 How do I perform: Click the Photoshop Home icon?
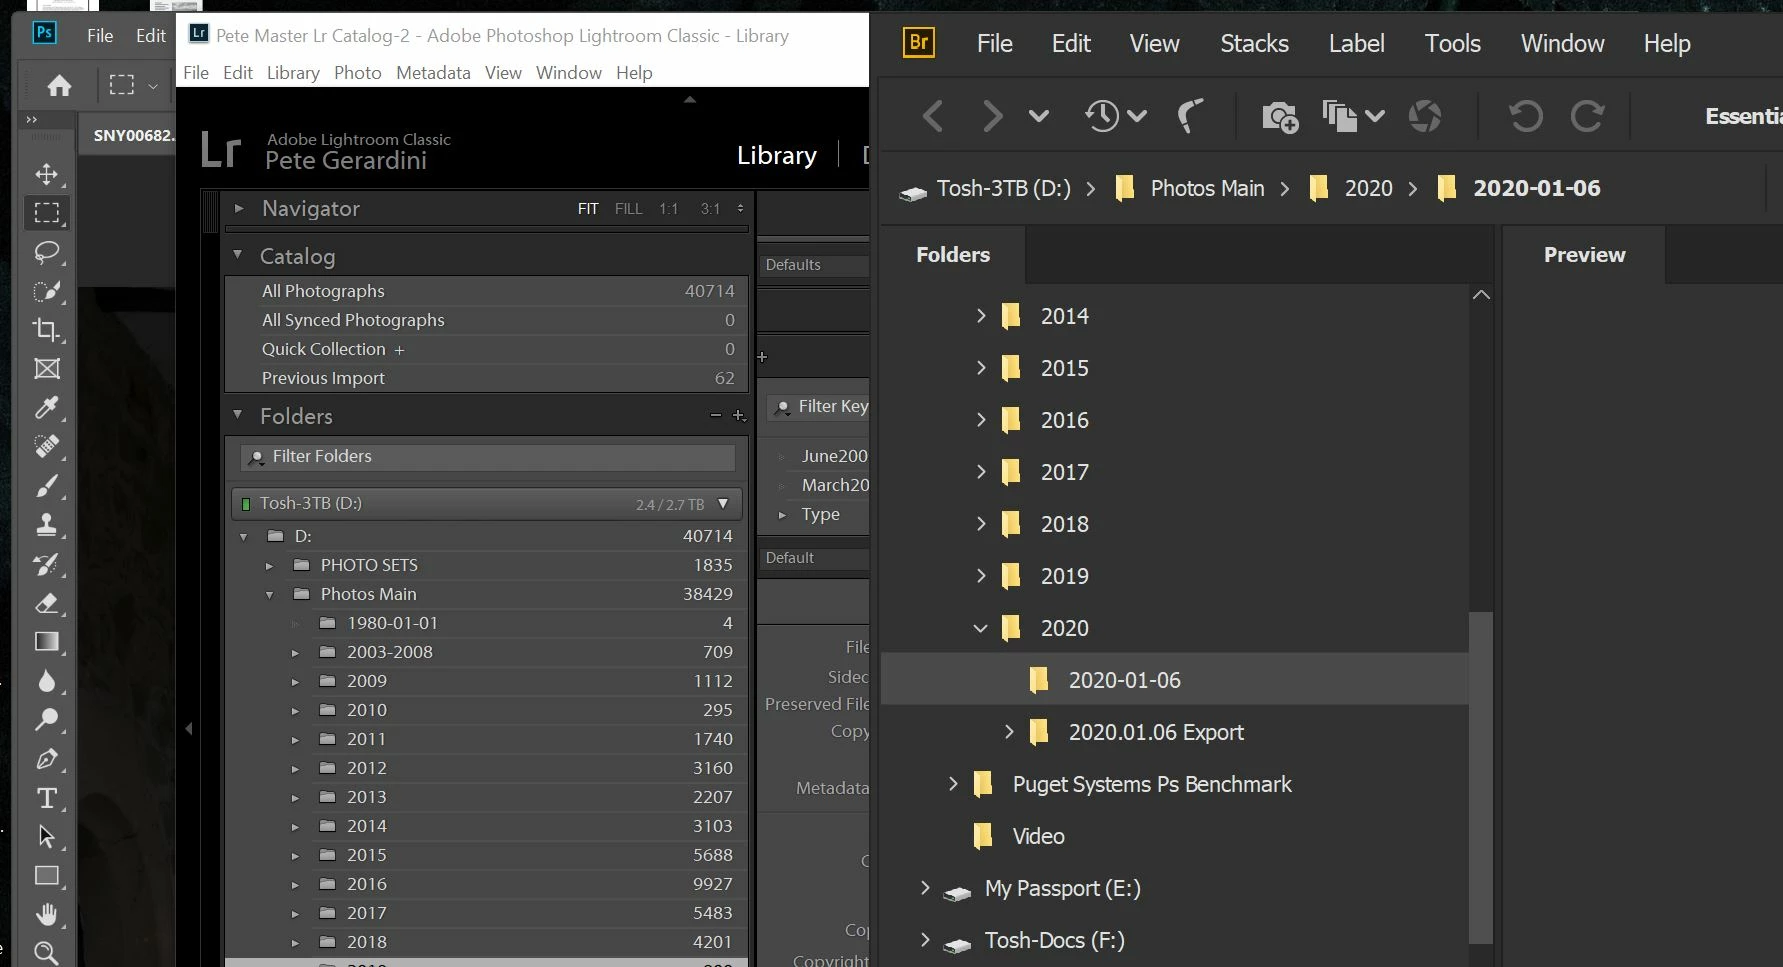point(59,86)
